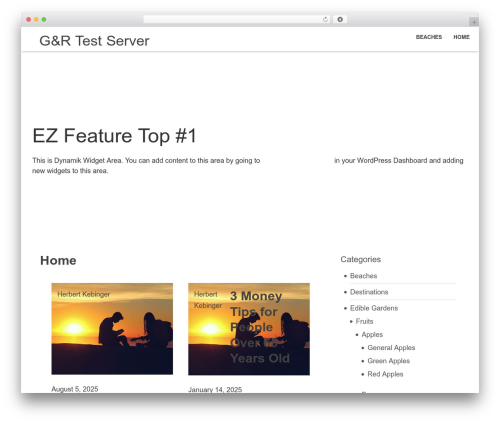Viewport: 500px width, 423px height.
Task: Click the browser reload icon
Action: coord(325,20)
